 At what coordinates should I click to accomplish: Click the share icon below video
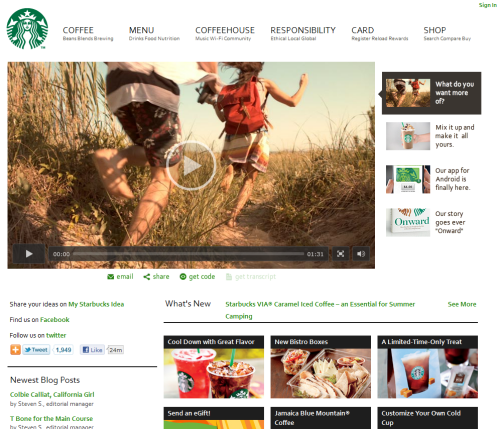146,277
